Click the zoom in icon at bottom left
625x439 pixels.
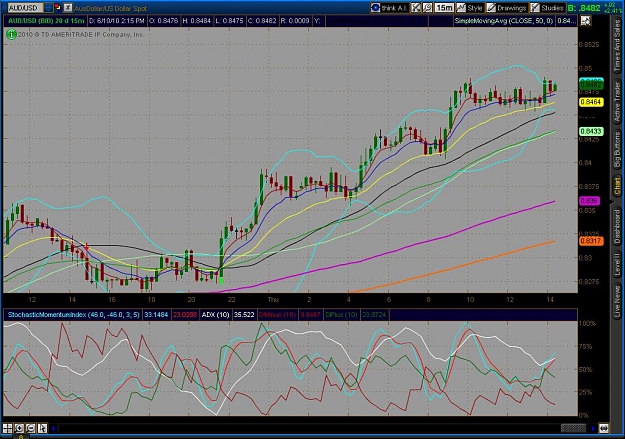coord(19,428)
